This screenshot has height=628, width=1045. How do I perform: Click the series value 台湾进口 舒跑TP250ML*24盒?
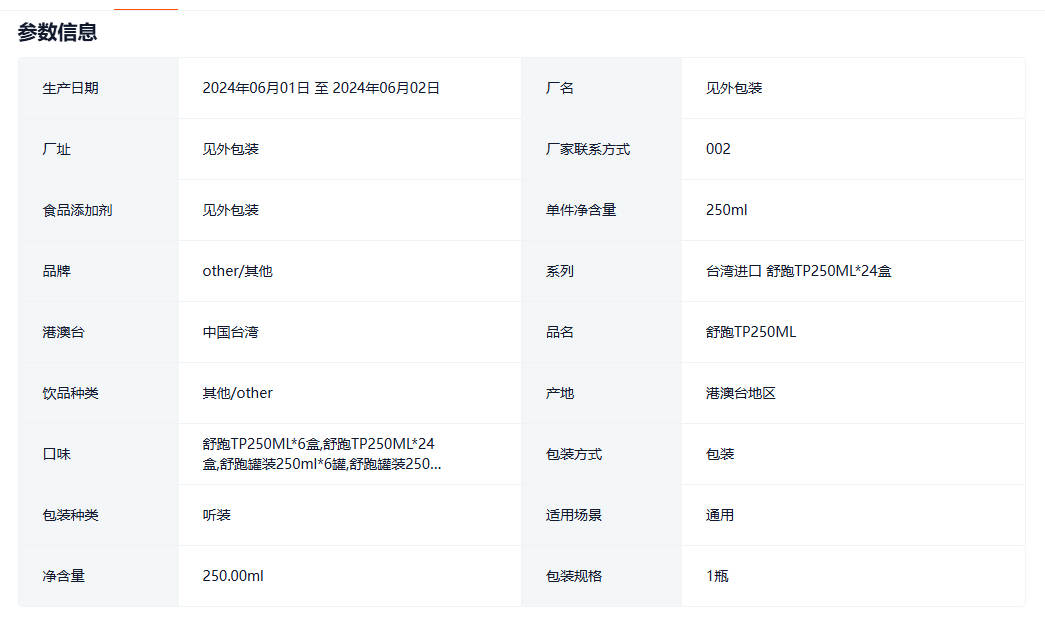click(798, 271)
